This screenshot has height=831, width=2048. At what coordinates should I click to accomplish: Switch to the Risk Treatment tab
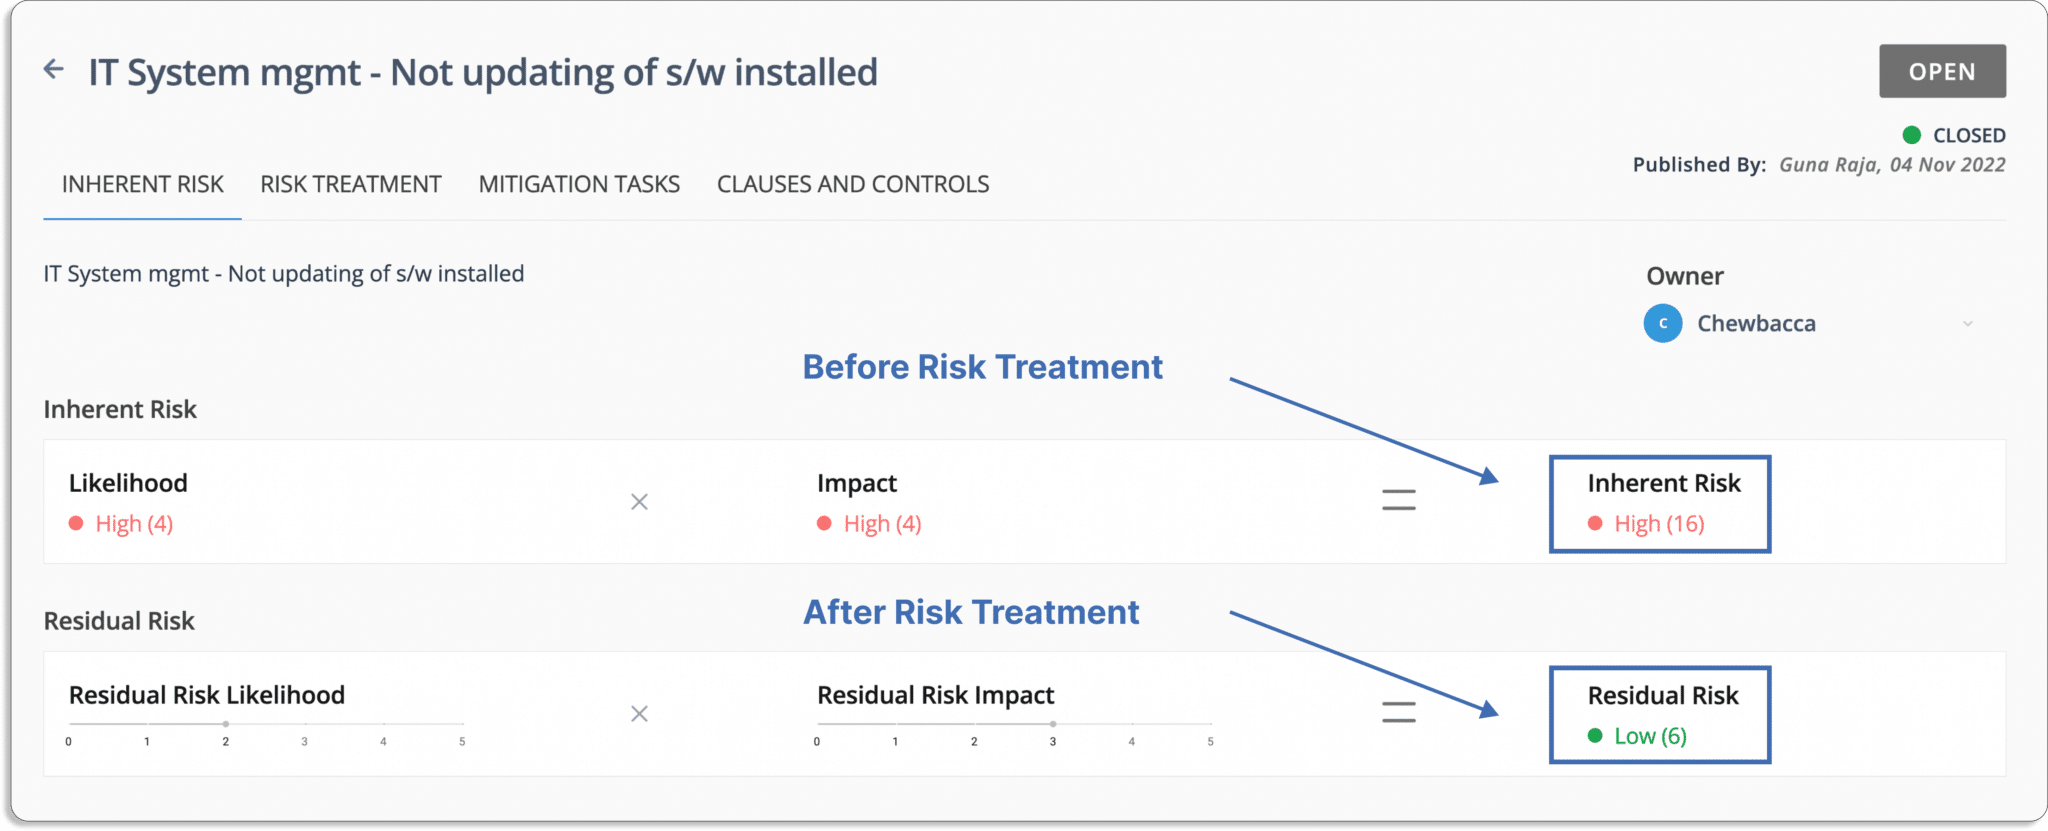[351, 184]
